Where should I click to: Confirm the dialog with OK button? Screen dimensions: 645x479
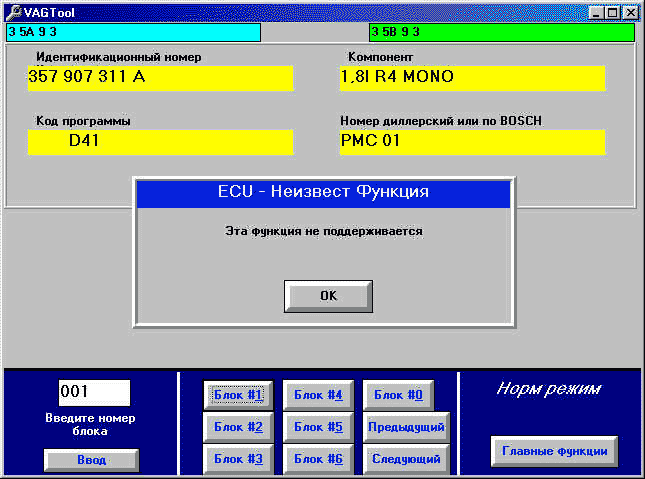(x=328, y=296)
